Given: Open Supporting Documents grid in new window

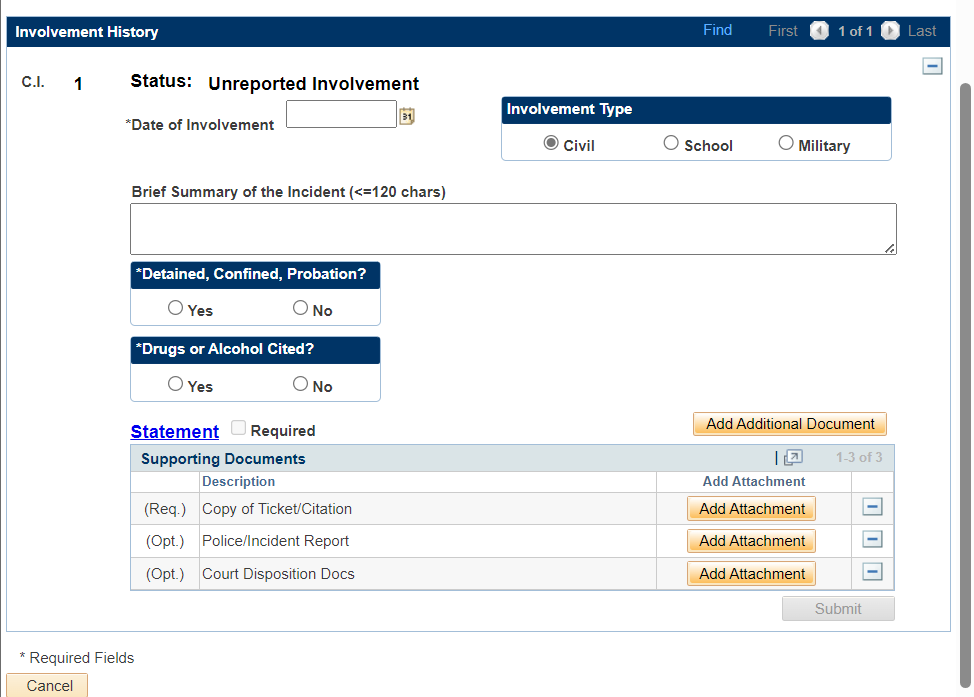Looking at the screenshot, I should (793, 458).
